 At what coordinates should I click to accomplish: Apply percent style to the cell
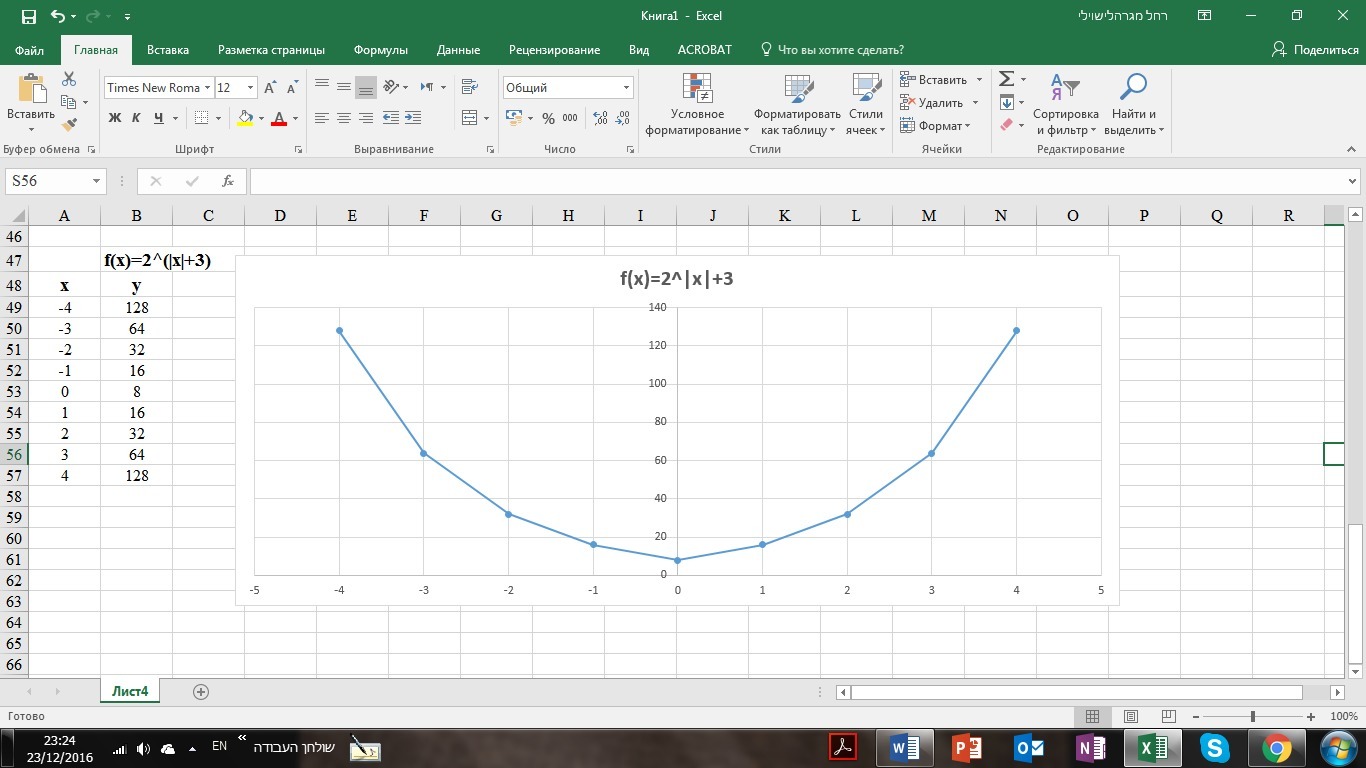548,118
